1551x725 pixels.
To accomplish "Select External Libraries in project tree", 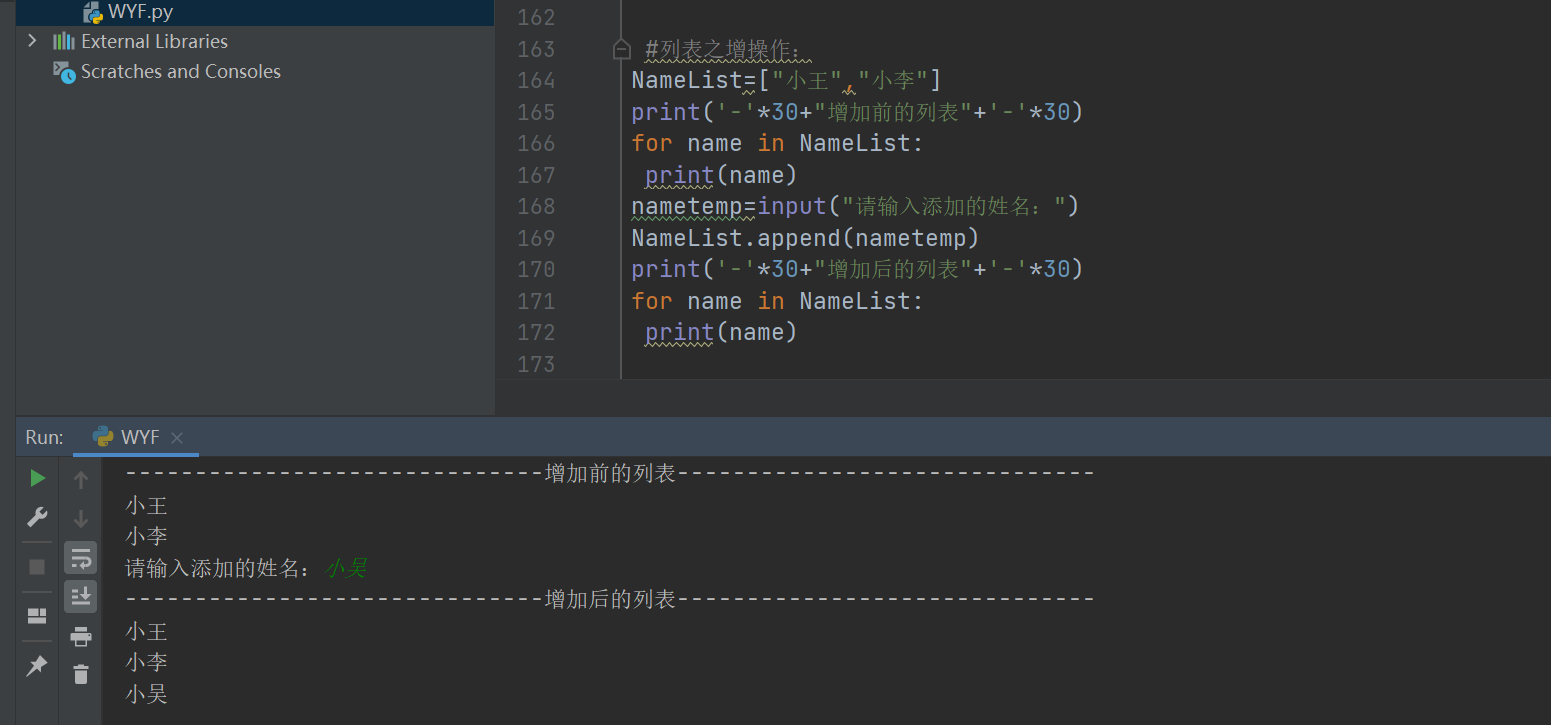I will coord(154,41).
